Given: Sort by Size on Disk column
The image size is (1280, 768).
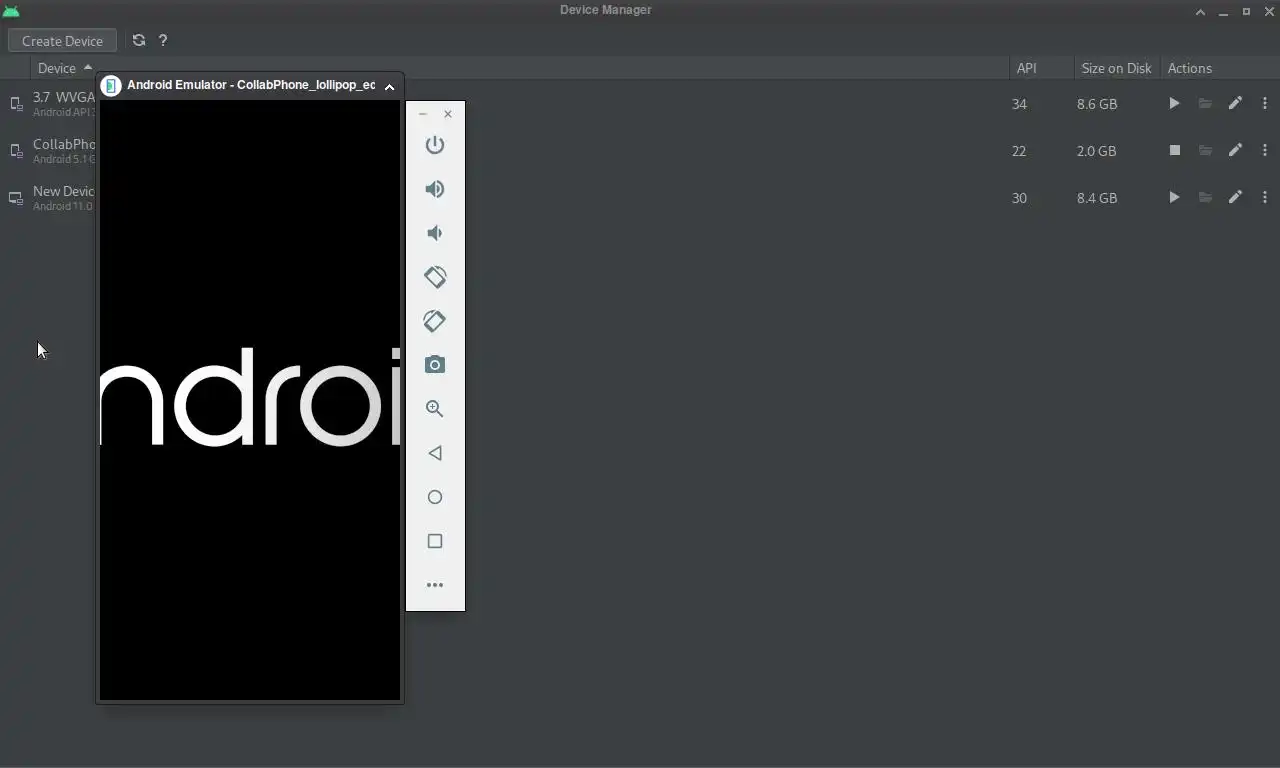Looking at the screenshot, I should point(1116,68).
